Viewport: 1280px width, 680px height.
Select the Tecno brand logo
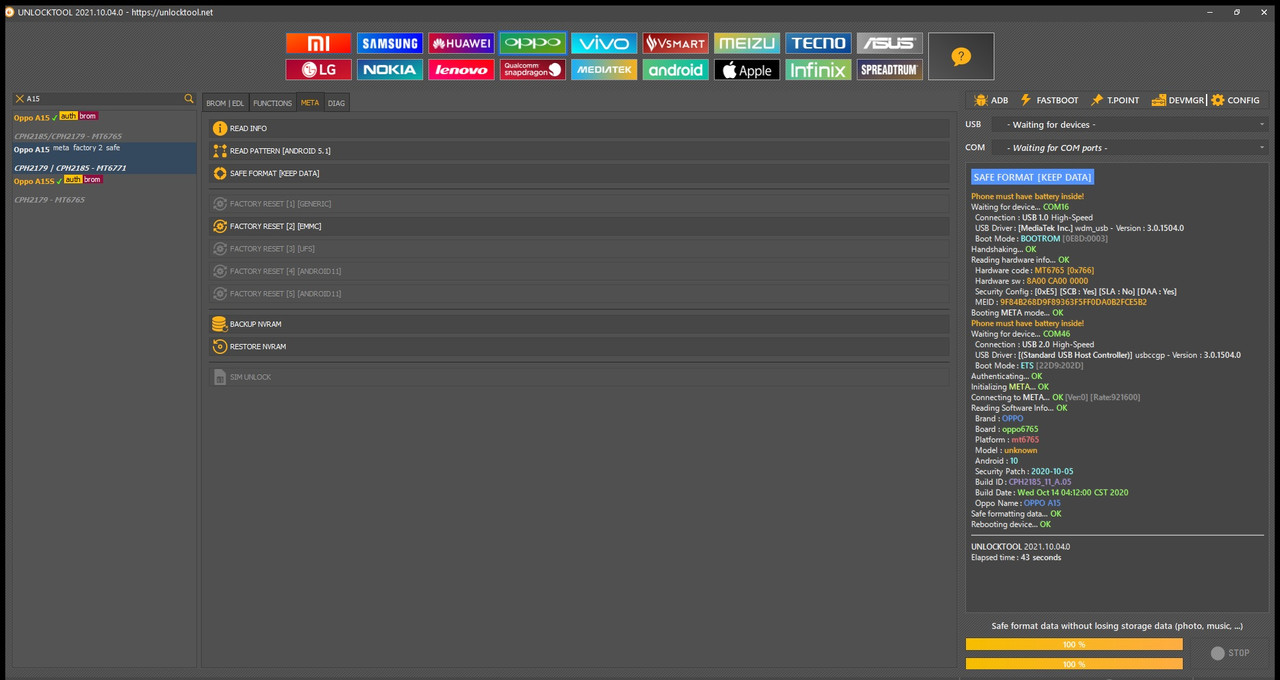tap(818, 43)
